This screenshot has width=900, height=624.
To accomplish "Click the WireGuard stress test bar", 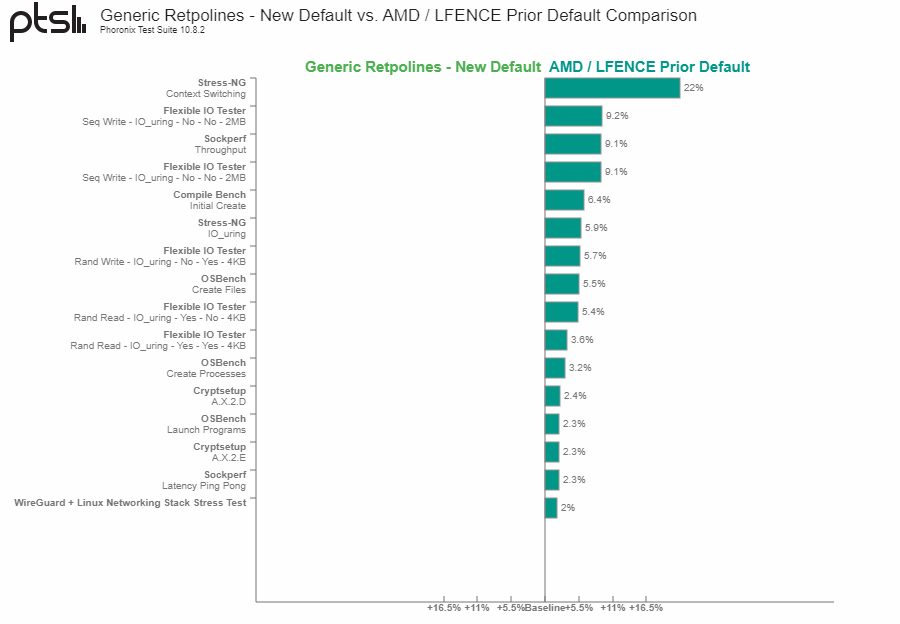I will pyautogui.click(x=551, y=508).
